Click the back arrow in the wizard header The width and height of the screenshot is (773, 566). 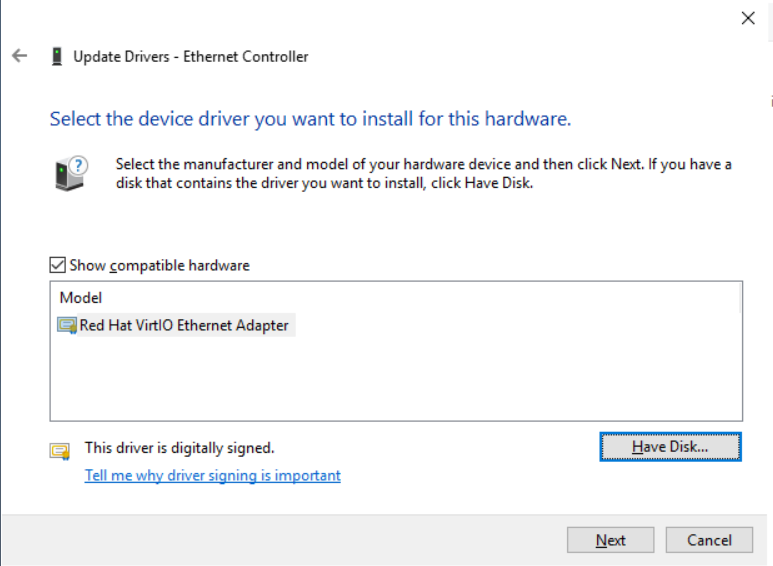point(19,56)
